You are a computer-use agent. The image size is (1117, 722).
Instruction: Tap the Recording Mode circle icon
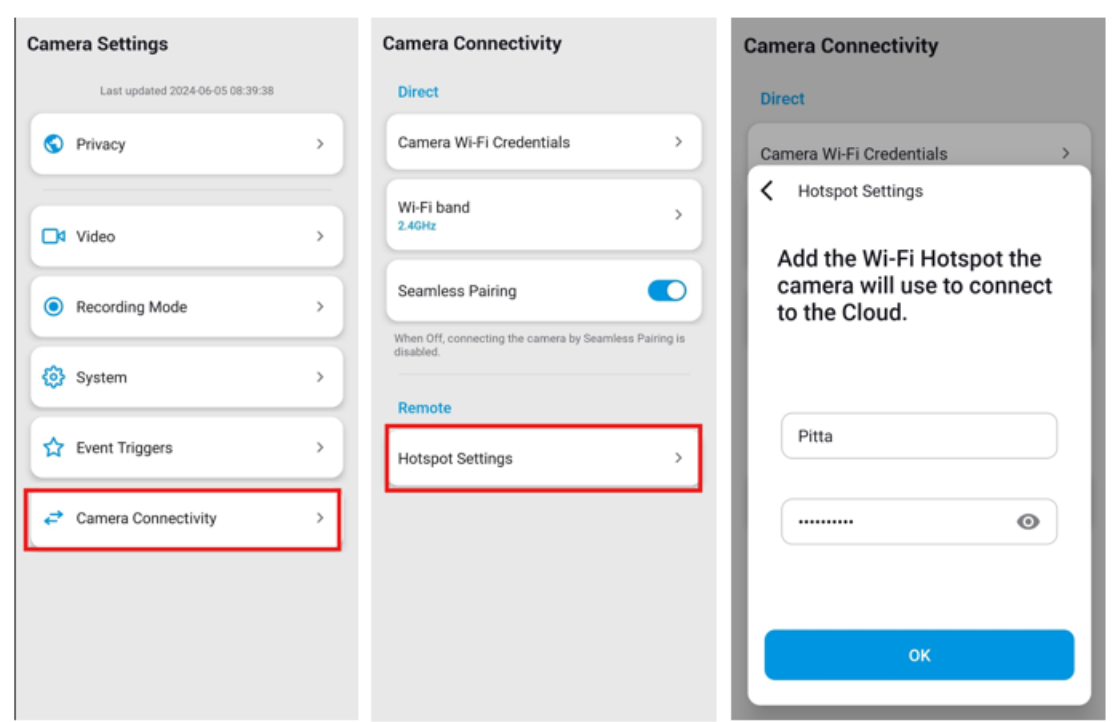tap(53, 306)
